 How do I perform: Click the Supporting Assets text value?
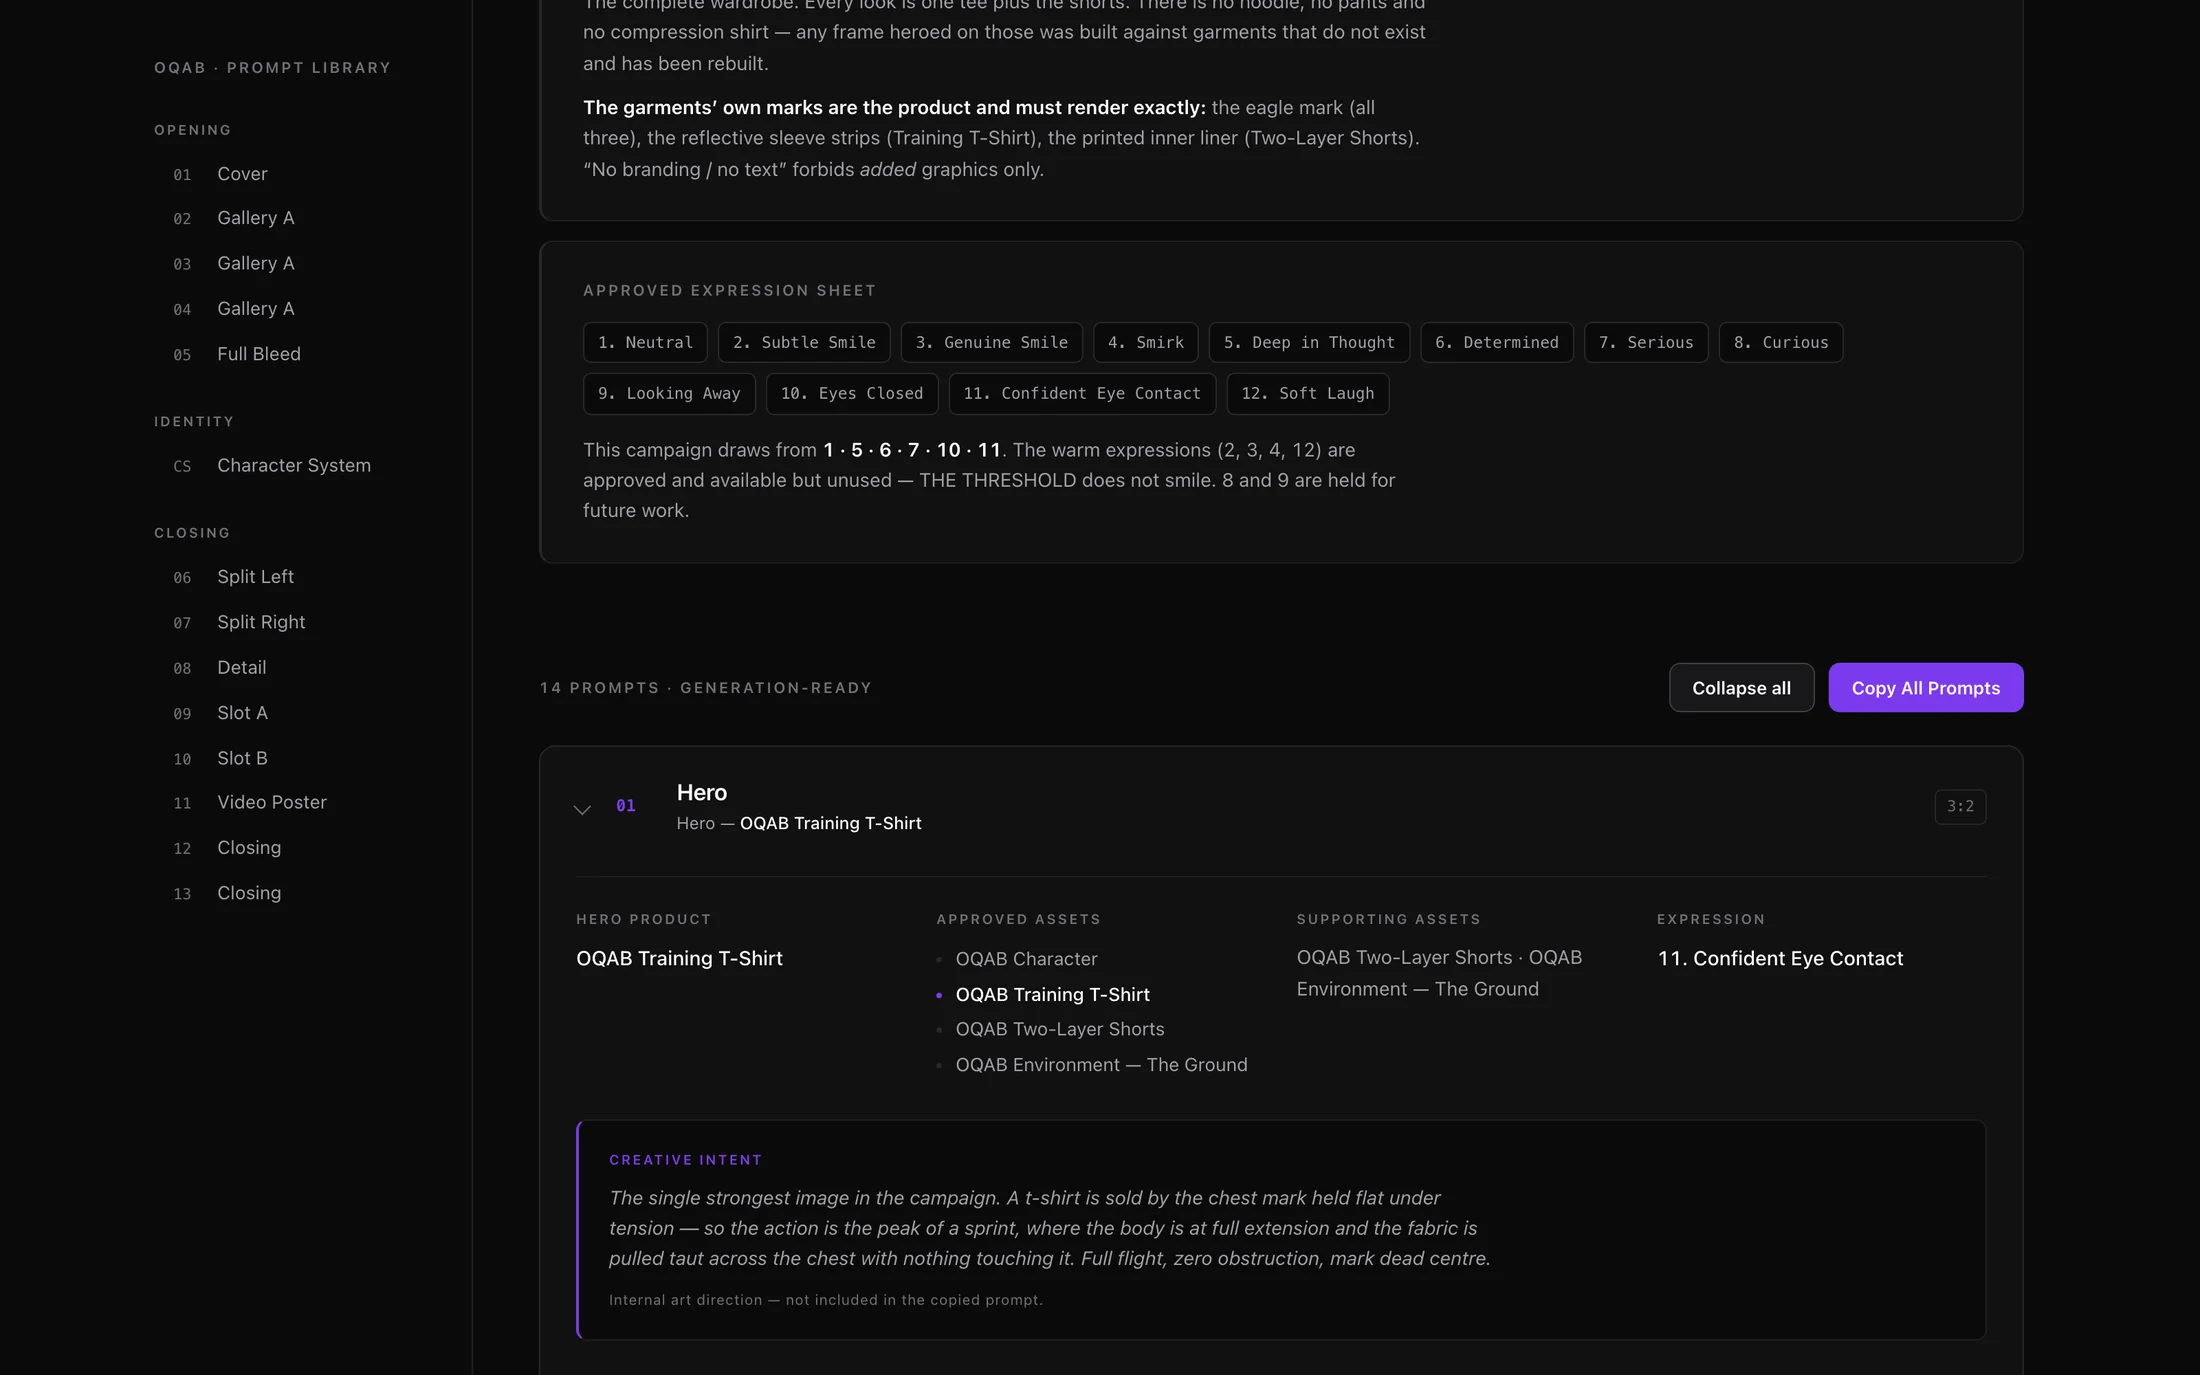point(1439,973)
